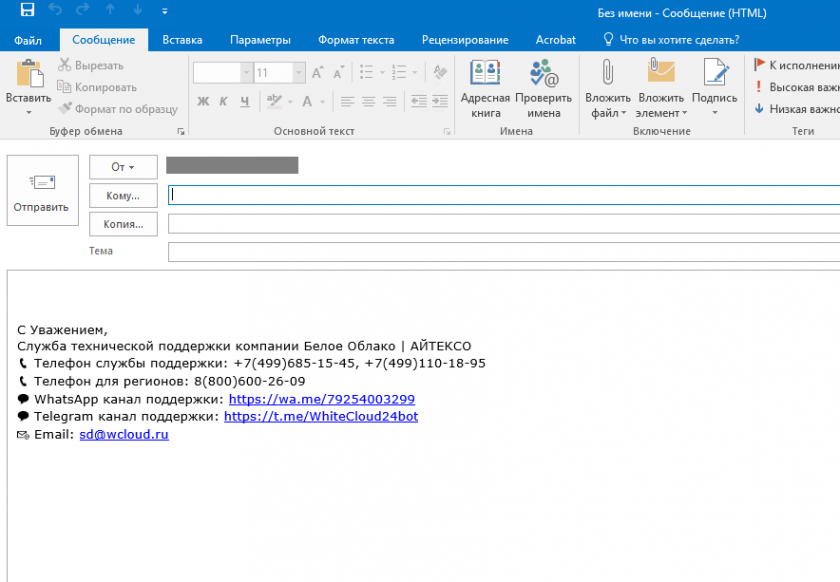Open the Format Text tab
The height and width of the screenshot is (582, 840).
[x=356, y=40]
